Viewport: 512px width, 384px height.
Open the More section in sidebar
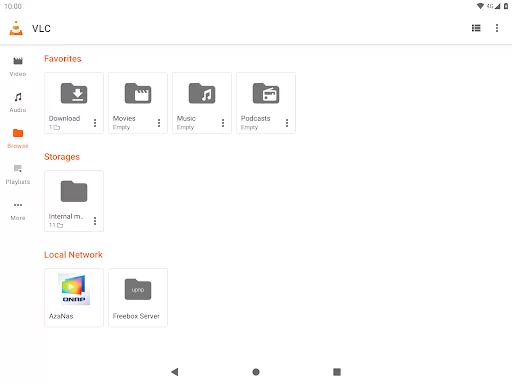click(x=18, y=210)
